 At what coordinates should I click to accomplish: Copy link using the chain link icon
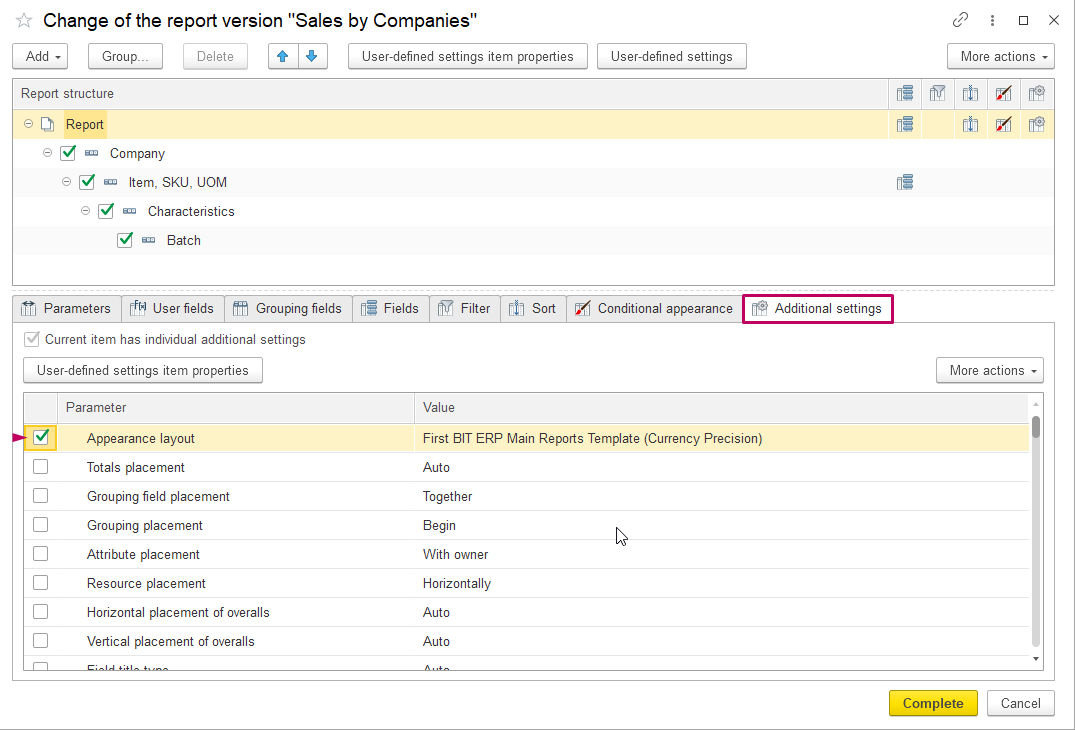(x=961, y=20)
